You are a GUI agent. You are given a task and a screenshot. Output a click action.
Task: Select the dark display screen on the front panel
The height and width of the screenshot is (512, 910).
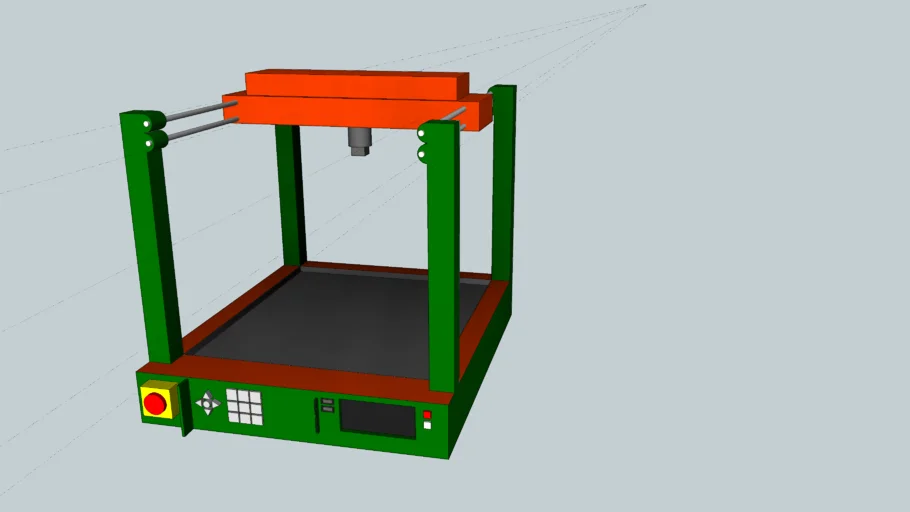pos(378,419)
